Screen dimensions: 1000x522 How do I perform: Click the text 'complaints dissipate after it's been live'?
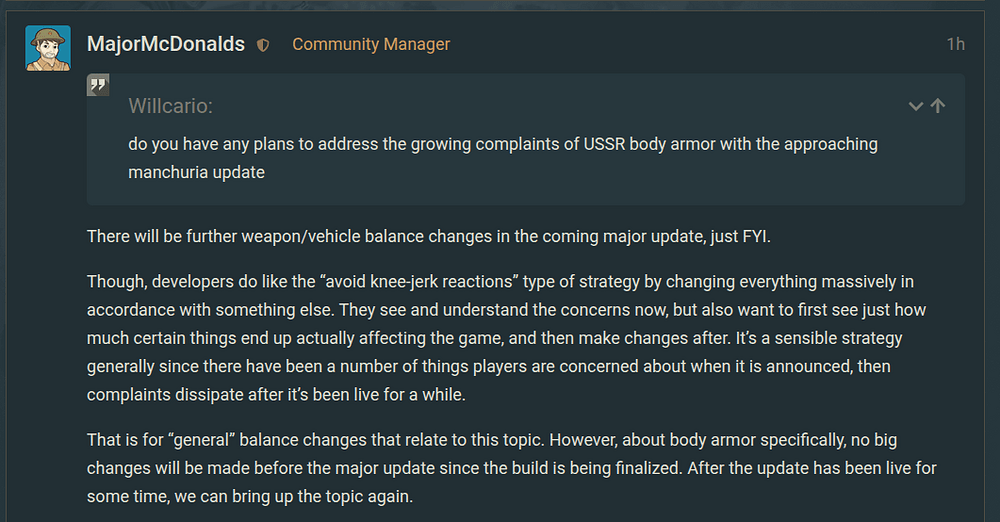coord(250,394)
